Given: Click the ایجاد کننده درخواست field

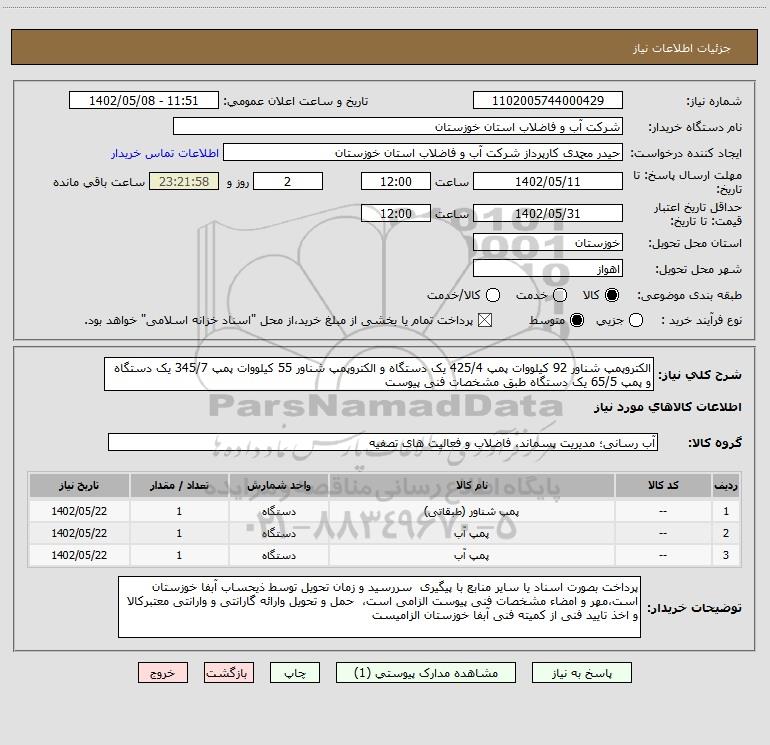Looking at the screenshot, I should coord(423,153).
